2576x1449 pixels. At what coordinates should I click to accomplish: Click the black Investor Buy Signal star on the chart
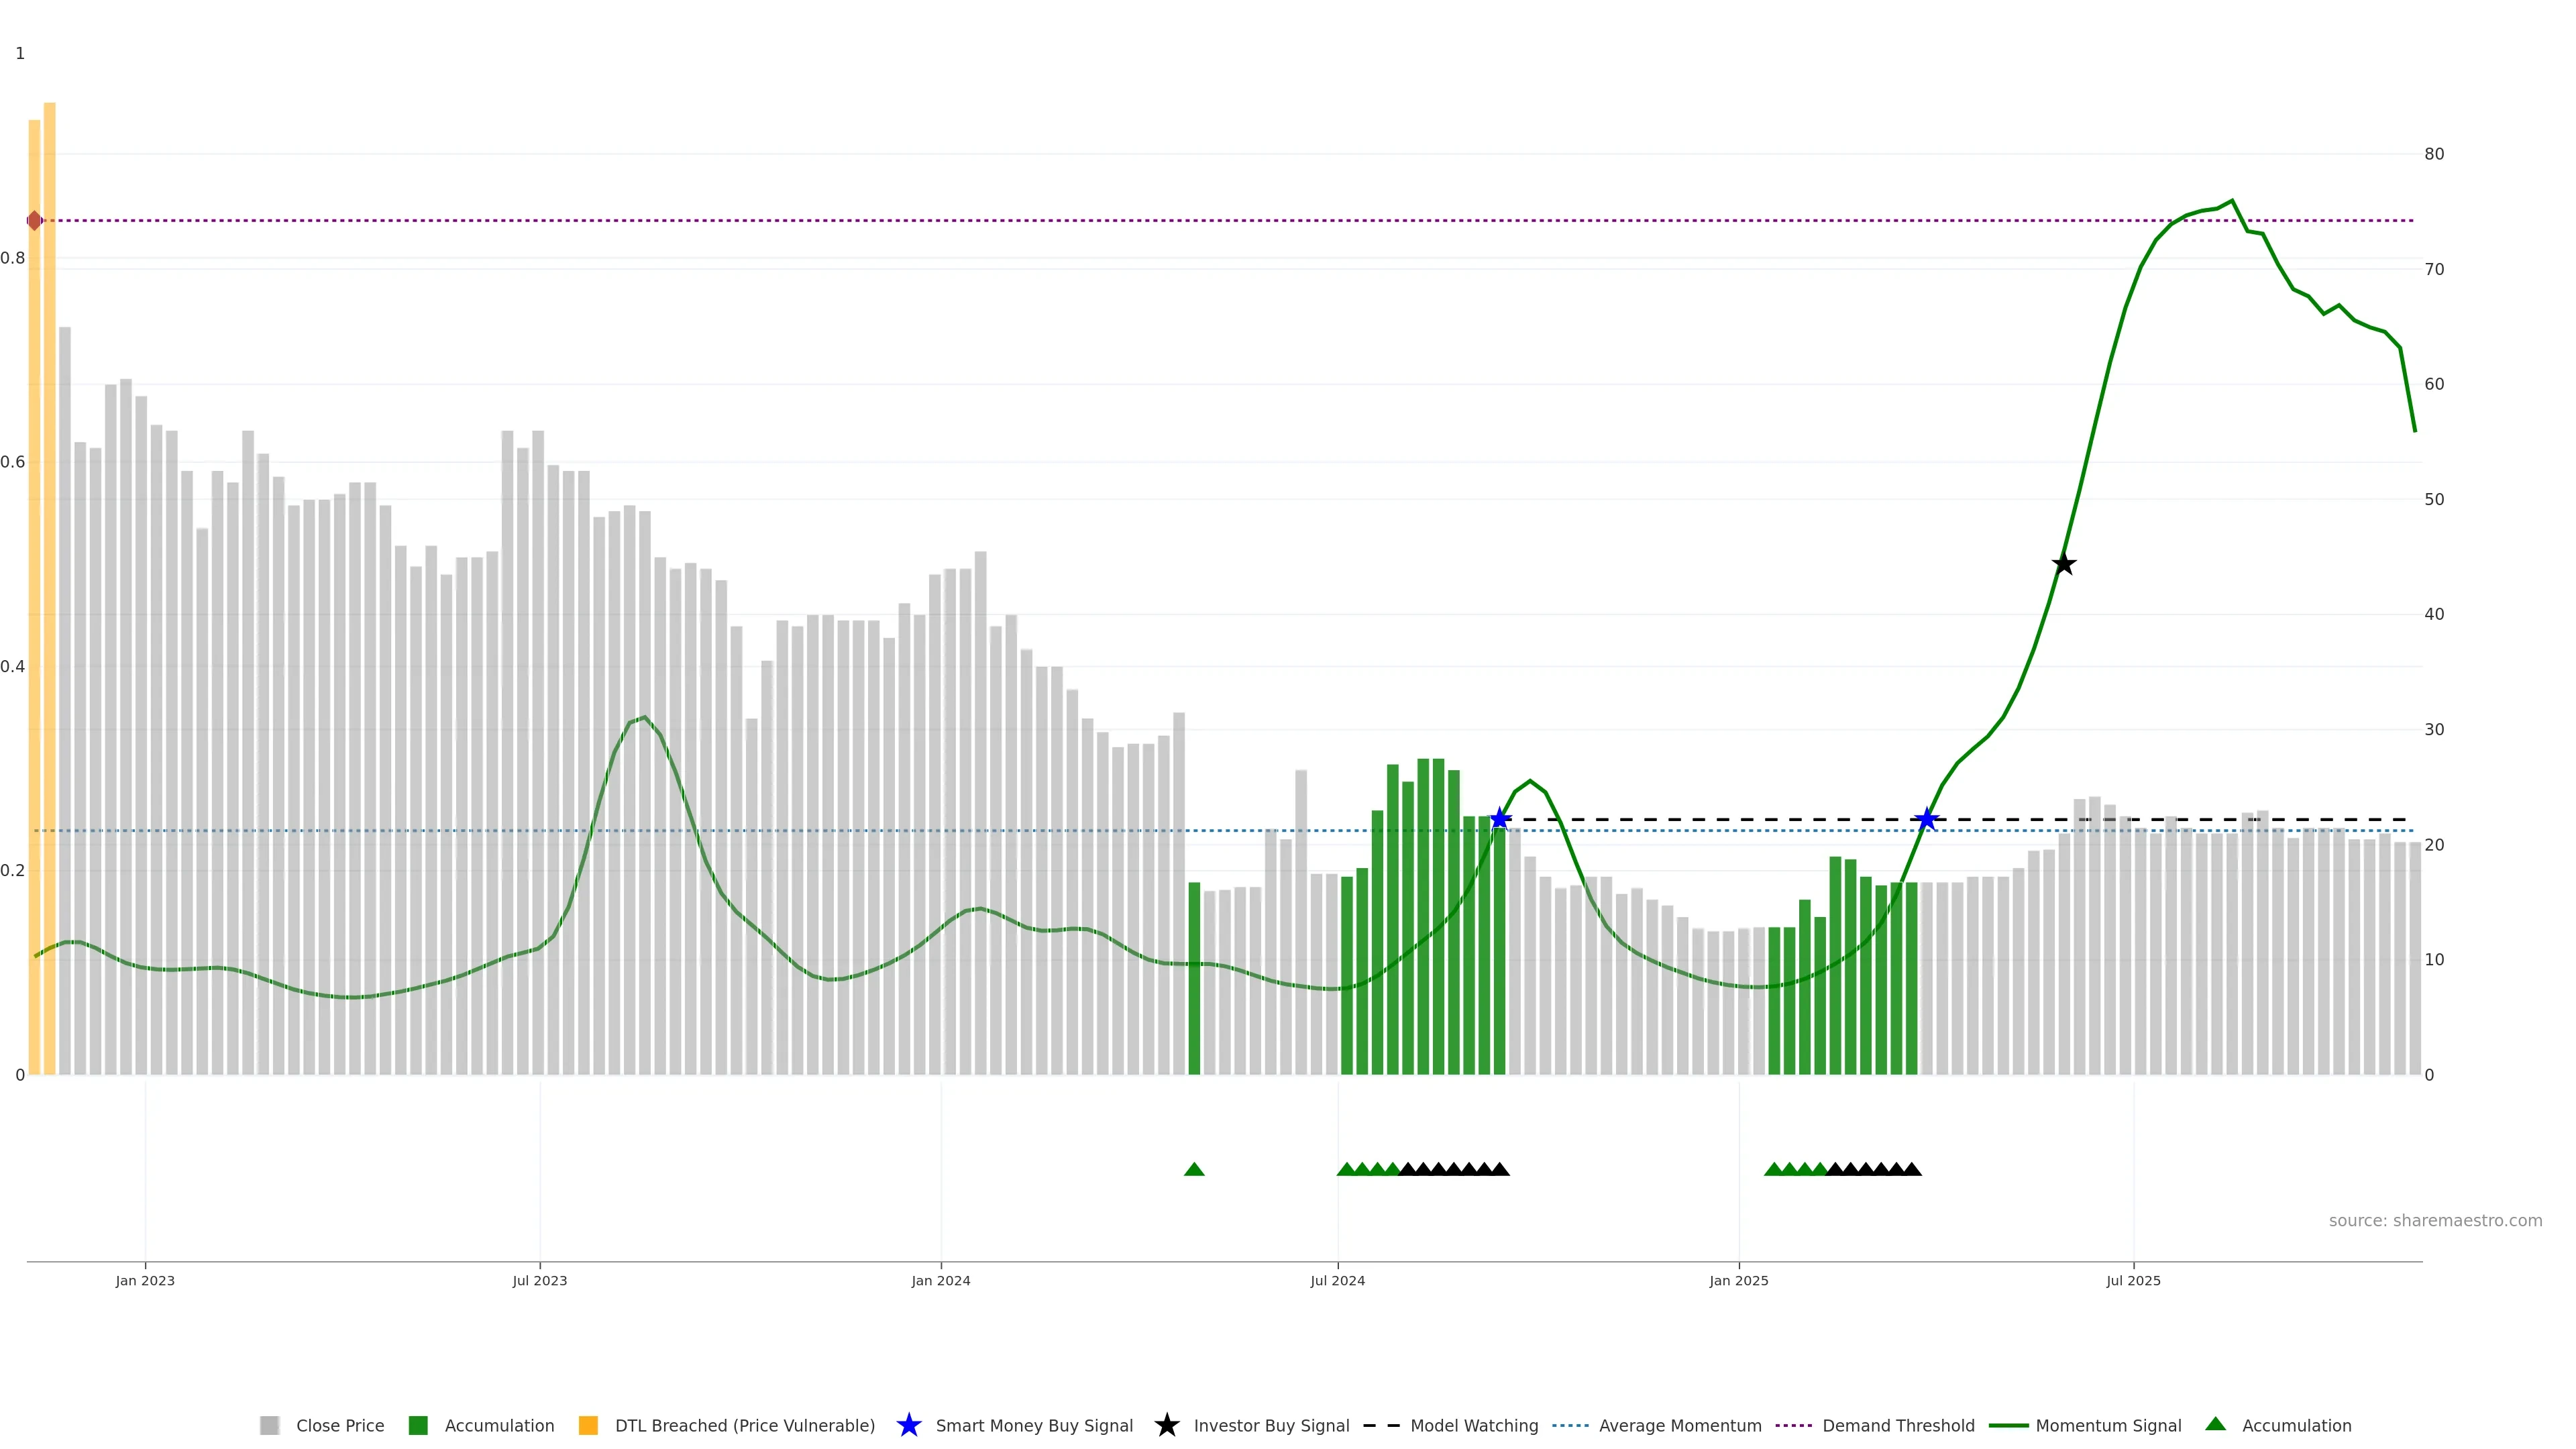click(x=2063, y=564)
